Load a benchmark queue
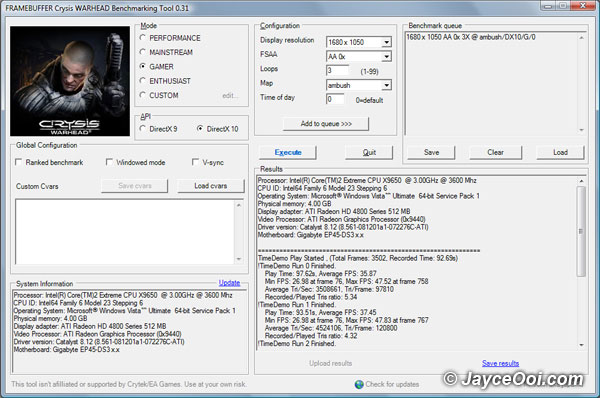 560,152
